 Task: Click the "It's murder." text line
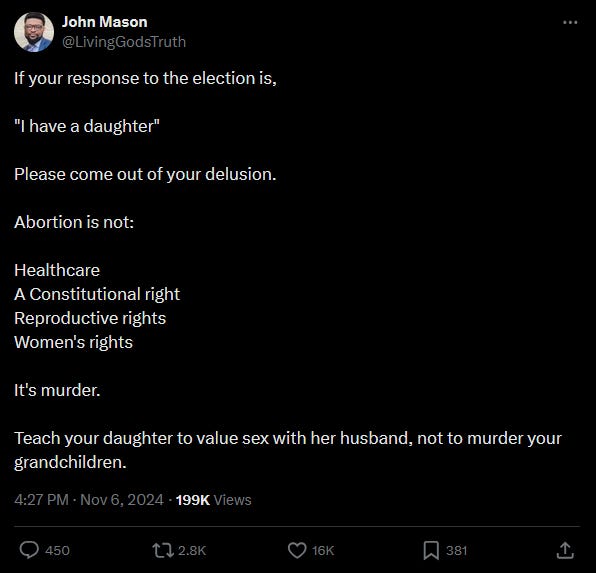point(57,390)
